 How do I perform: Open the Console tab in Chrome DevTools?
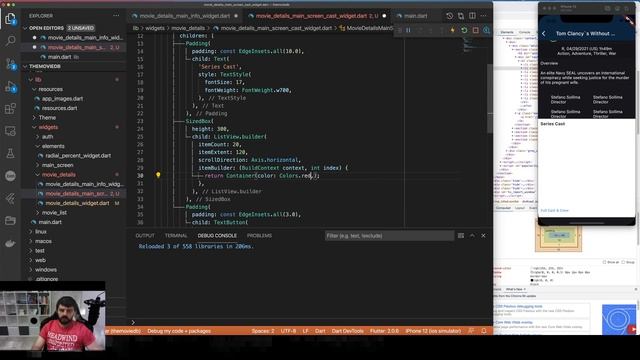coord(524,32)
